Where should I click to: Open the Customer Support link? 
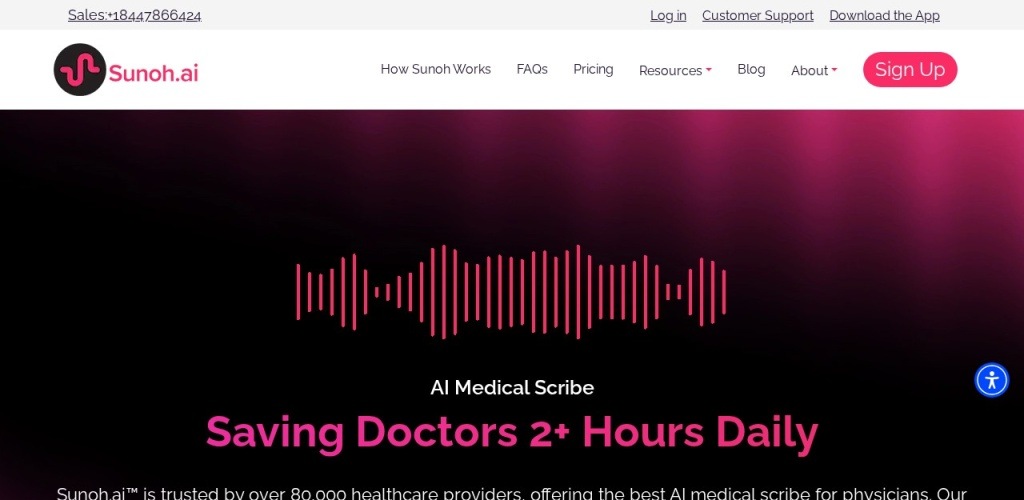(x=758, y=16)
